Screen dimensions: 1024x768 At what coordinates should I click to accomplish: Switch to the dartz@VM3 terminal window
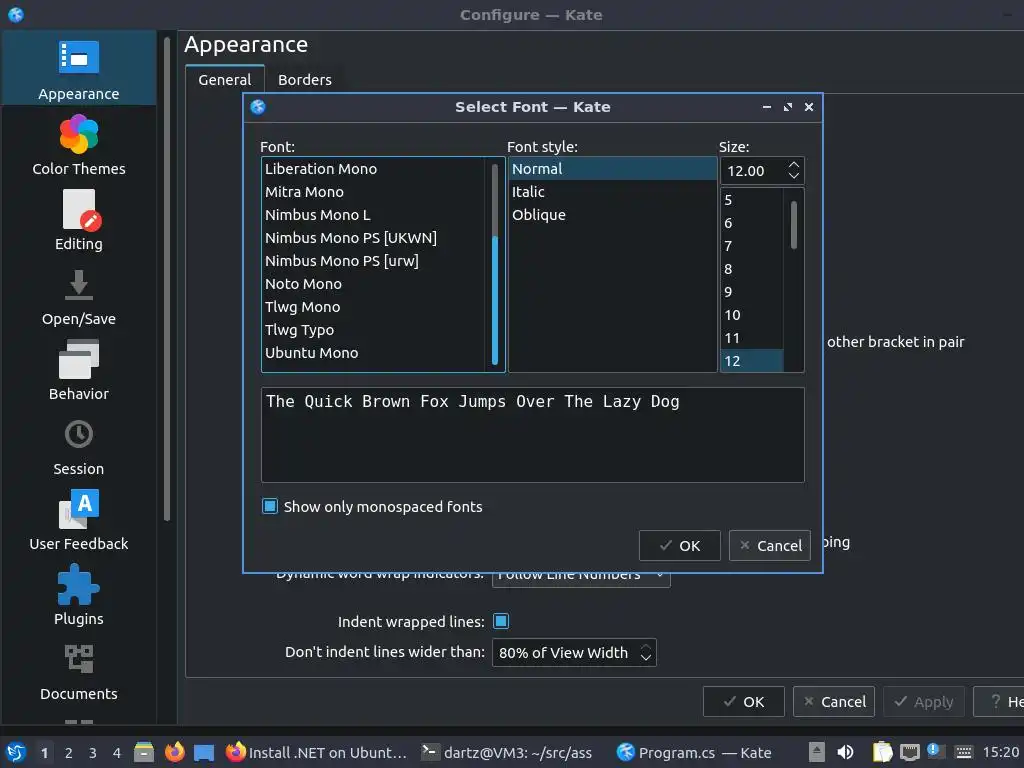(x=507, y=752)
